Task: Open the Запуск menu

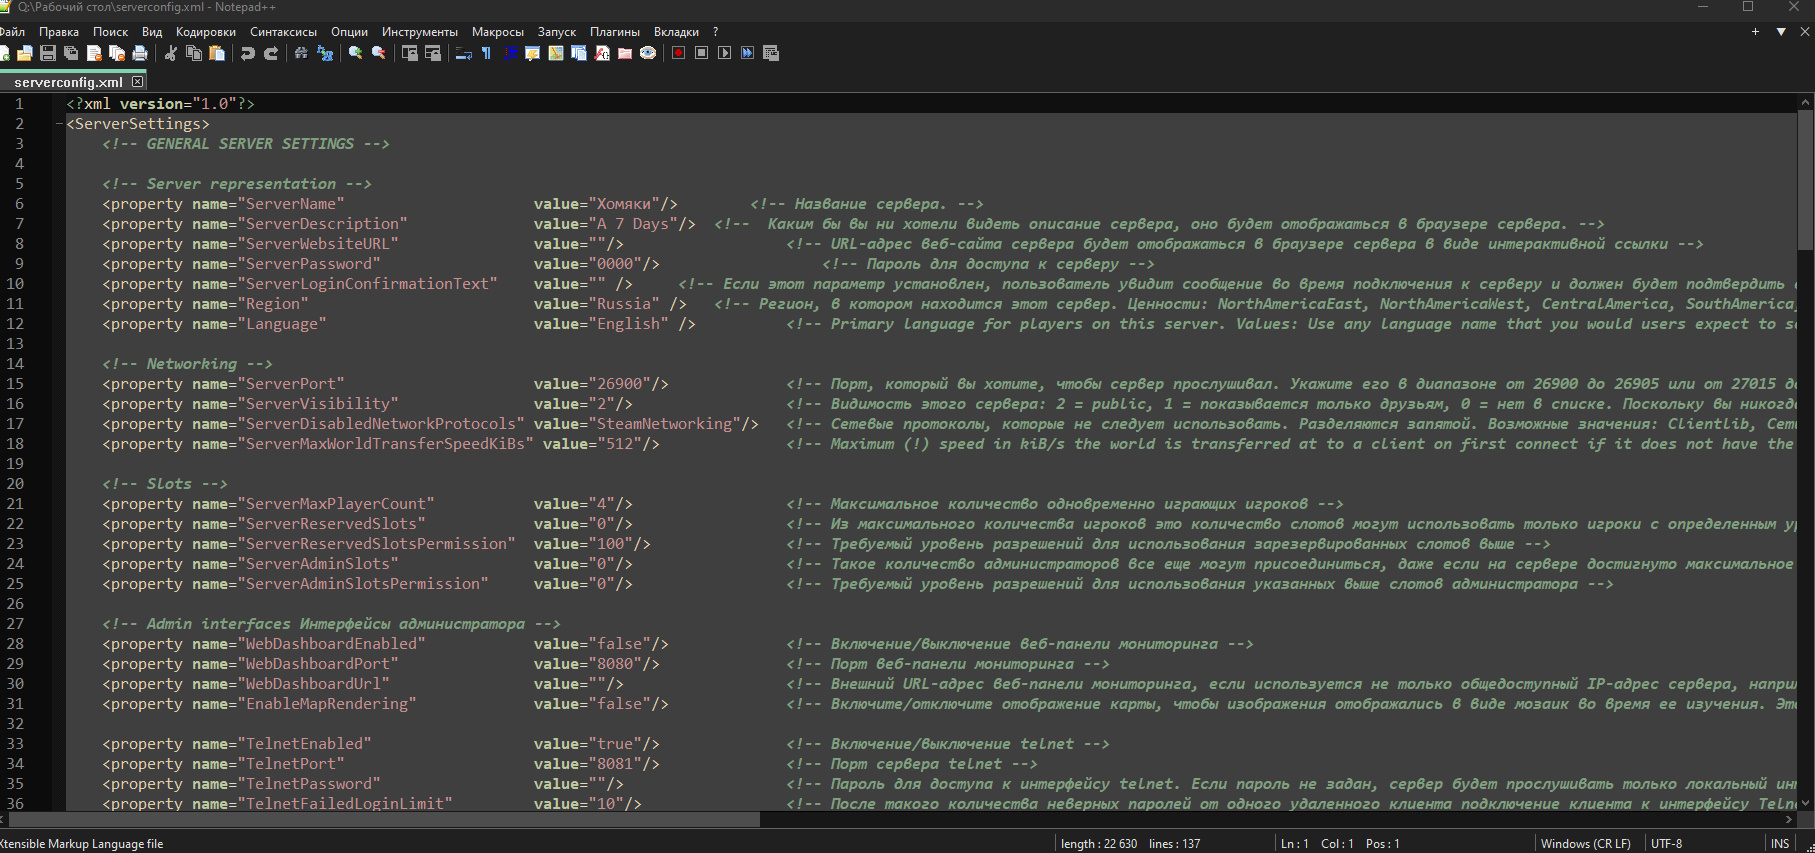Action: coord(557,32)
